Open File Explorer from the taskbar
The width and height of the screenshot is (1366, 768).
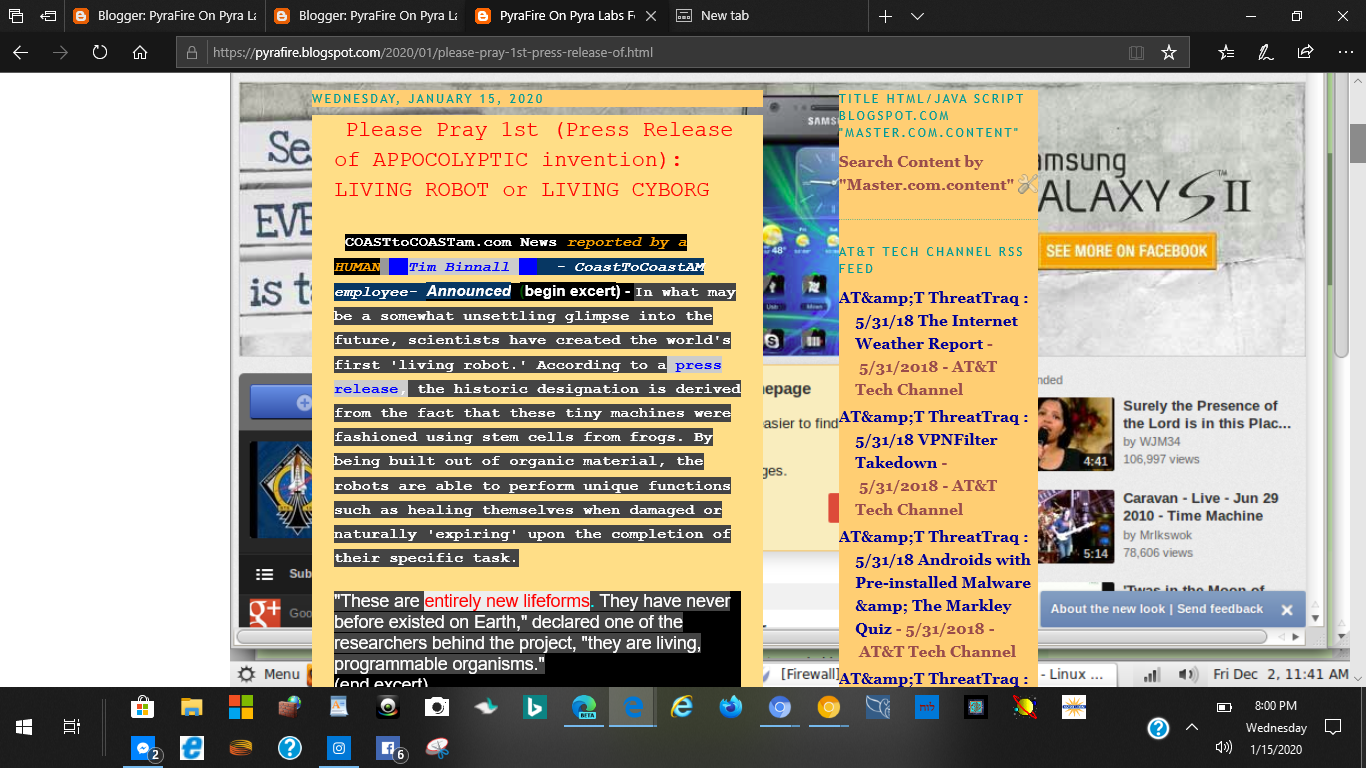(x=192, y=707)
